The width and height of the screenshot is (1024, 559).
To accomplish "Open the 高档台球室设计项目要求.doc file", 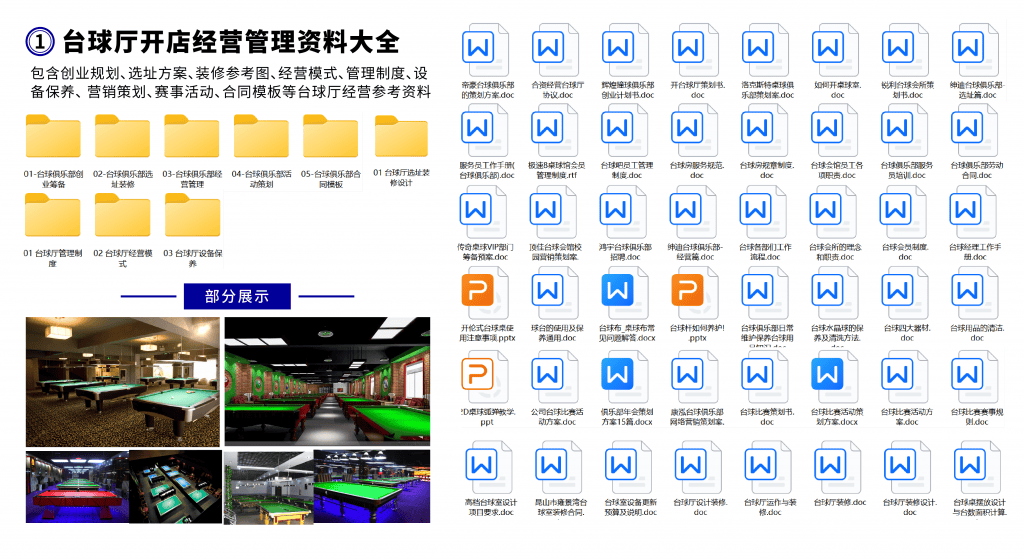I will (486, 465).
